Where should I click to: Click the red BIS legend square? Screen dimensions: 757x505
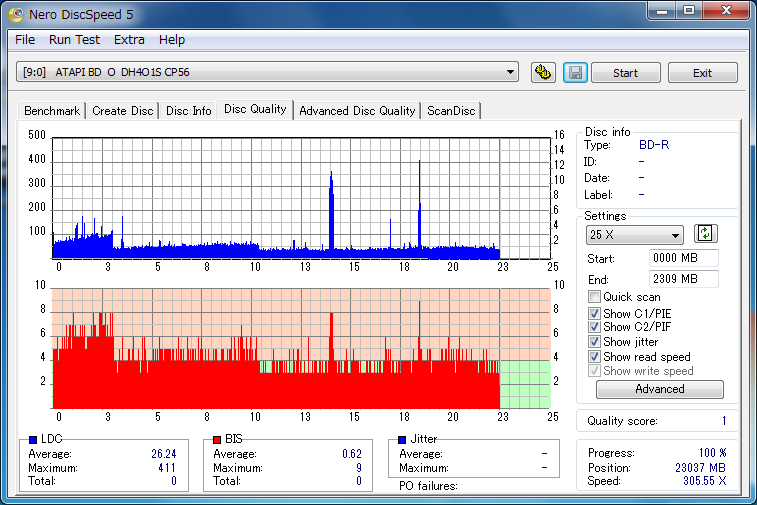coord(217,439)
